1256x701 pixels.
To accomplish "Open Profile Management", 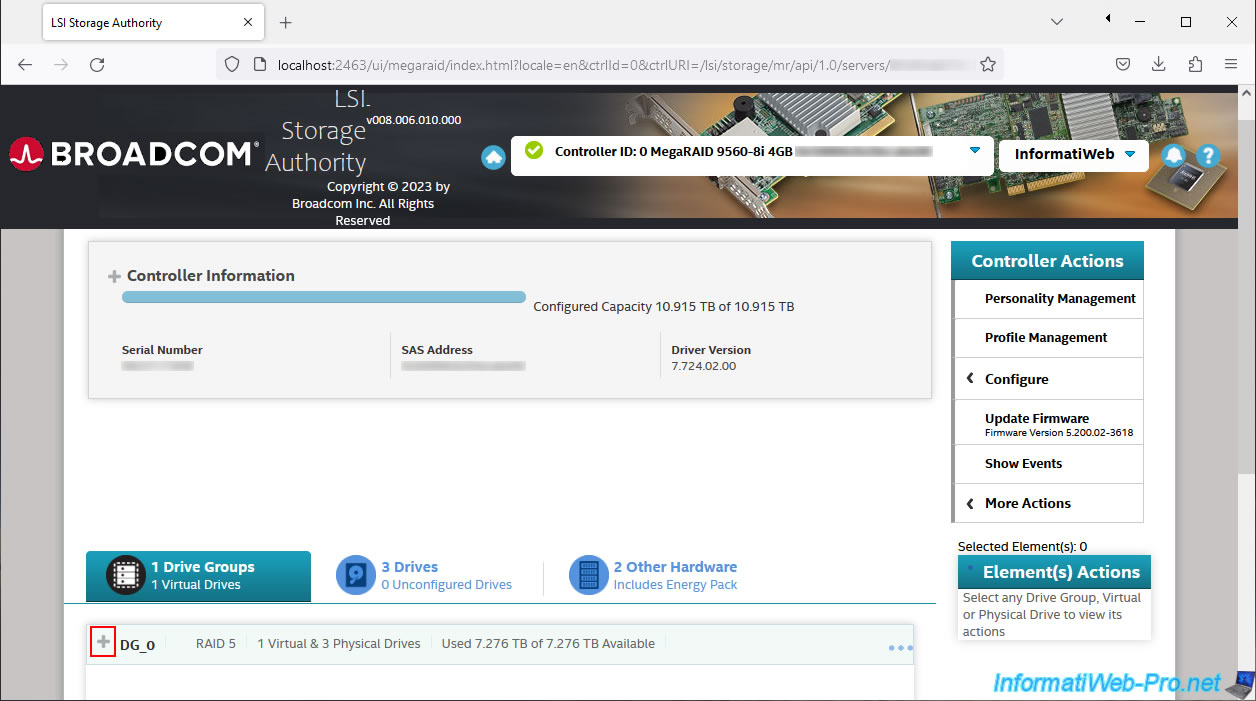I will (x=1047, y=338).
